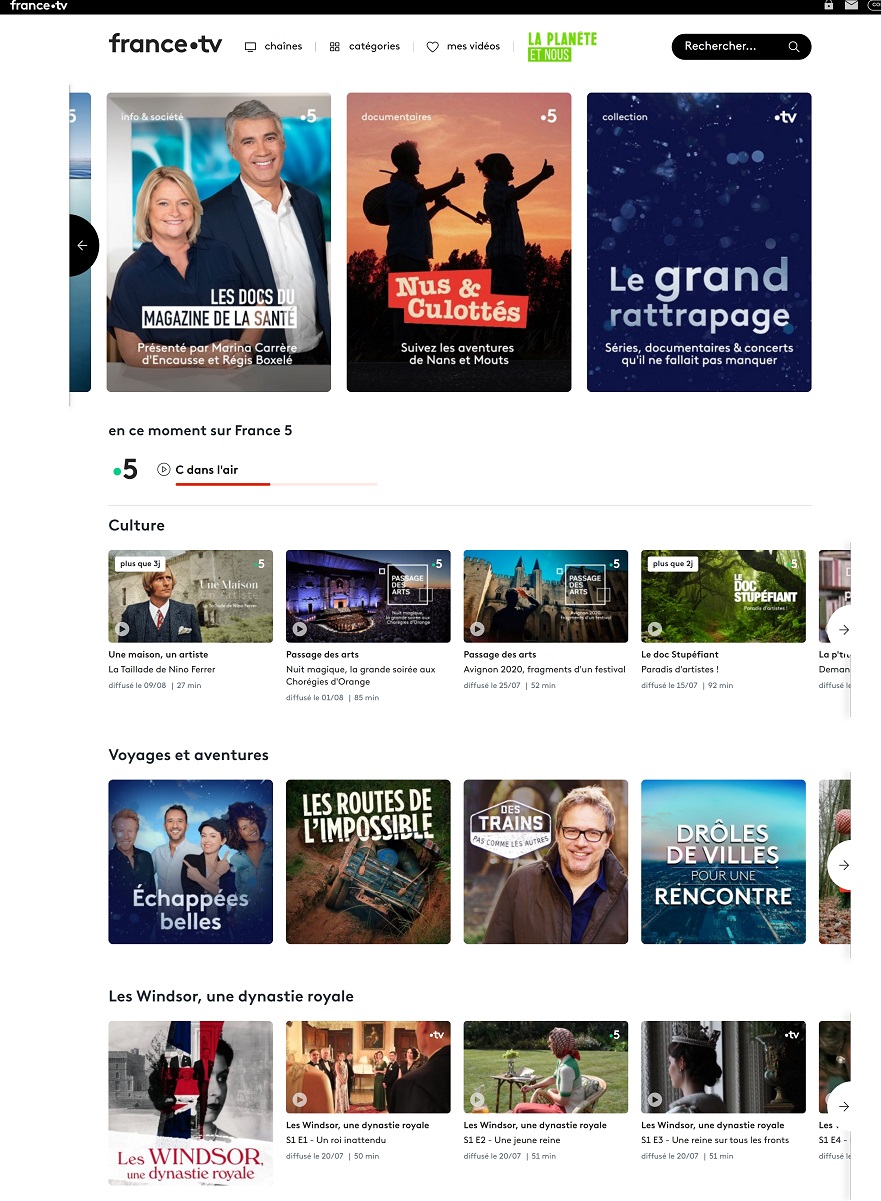Click the heart icon beside mes vidéos
881x1201 pixels.
click(432, 47)
